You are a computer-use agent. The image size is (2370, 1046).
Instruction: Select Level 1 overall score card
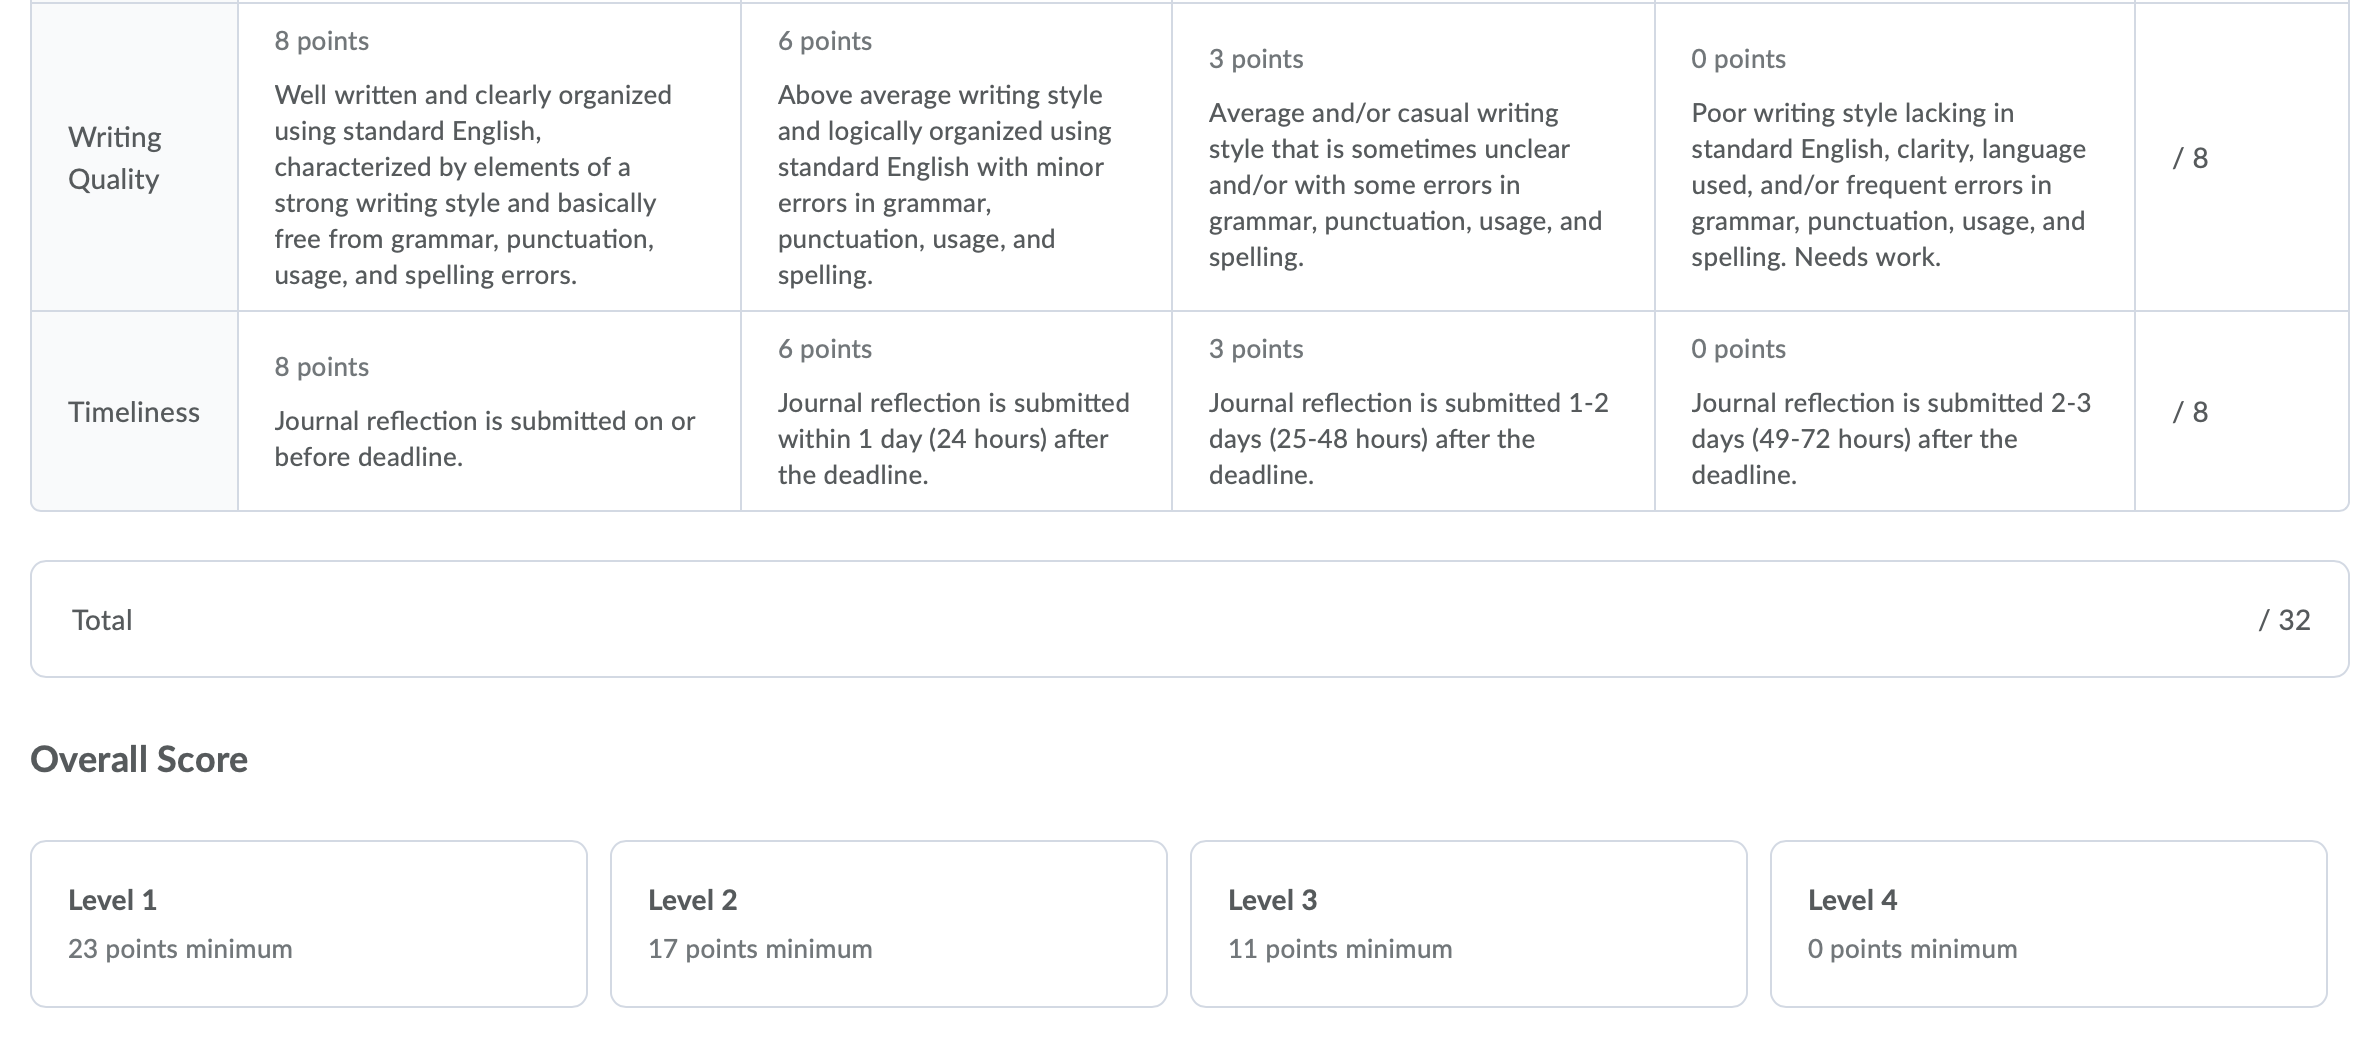309,924
